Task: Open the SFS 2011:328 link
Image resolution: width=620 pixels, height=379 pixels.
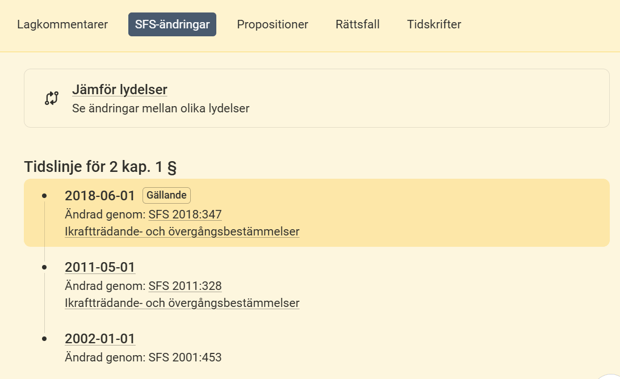Action: [x=185, y=286]
